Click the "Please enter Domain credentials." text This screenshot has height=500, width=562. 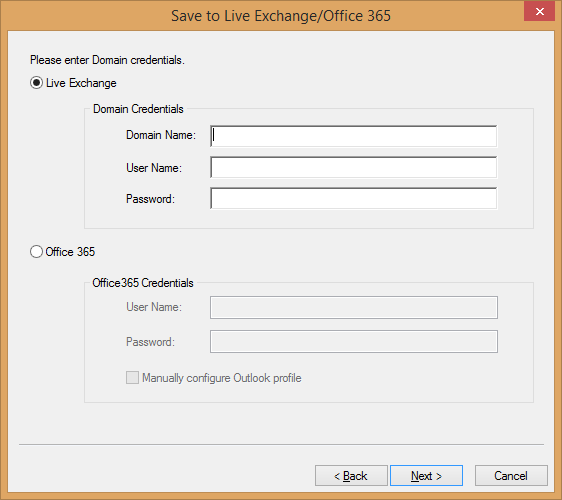point(107,60)
